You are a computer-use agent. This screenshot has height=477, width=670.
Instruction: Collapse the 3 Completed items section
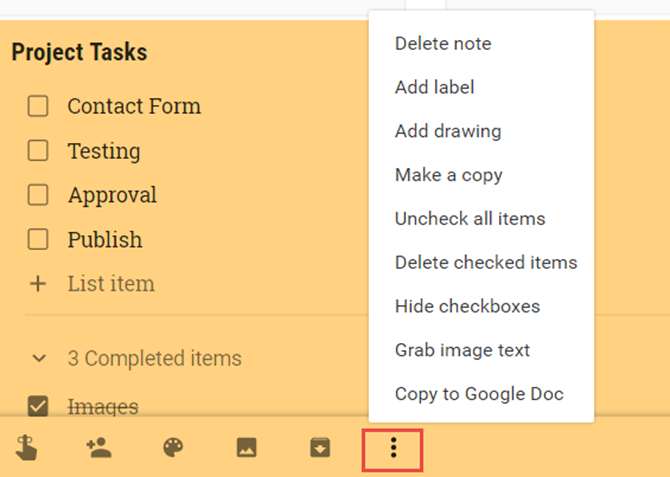point(39,357)
